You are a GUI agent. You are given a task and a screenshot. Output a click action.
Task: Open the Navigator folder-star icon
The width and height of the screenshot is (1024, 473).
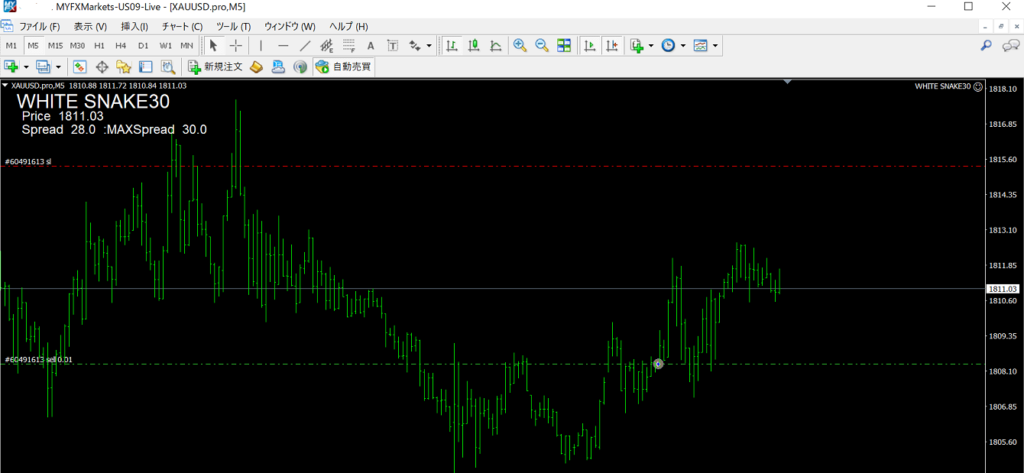click(x=123, y=67)
